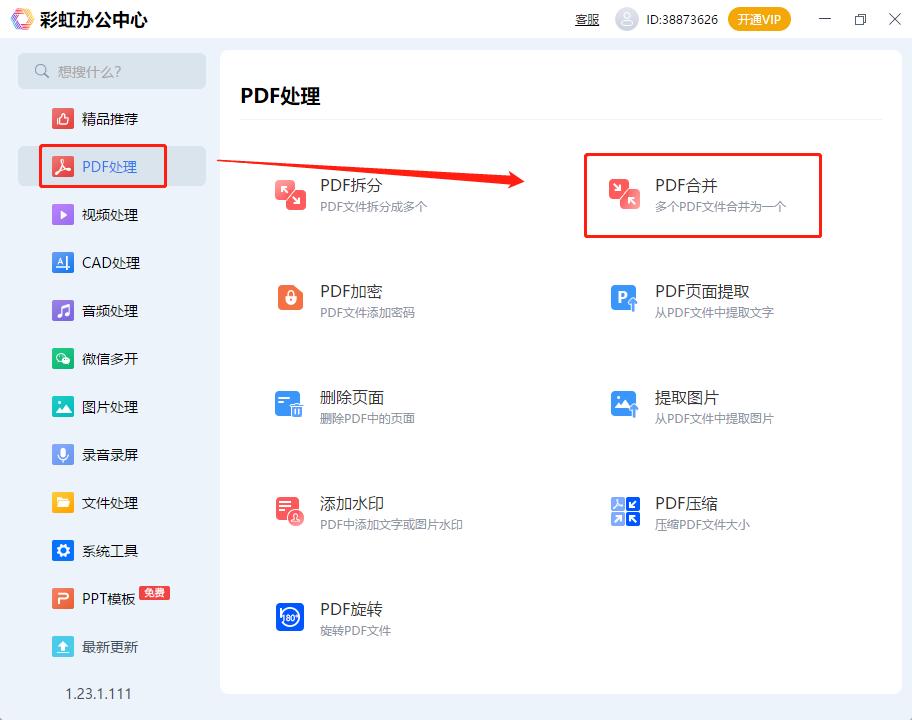912x720 pixels.
Task: Click the 开通VIP button
Action: pos(759,19)
